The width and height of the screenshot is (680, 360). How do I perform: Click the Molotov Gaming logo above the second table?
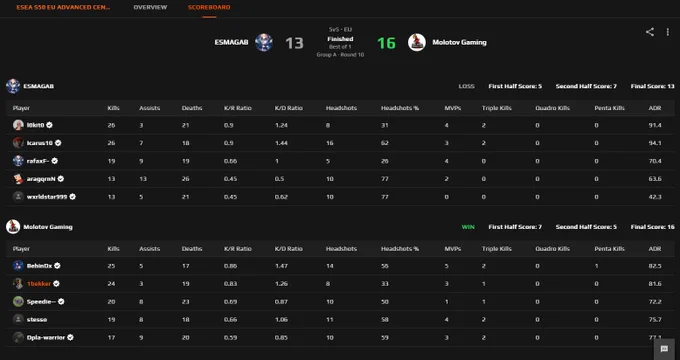pyautogui.click(x=13, y=226)
